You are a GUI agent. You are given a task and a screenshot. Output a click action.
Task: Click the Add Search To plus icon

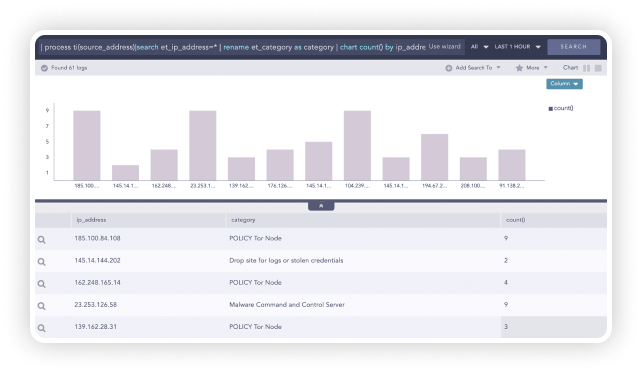pyautogui.click(x=449, y=68)
